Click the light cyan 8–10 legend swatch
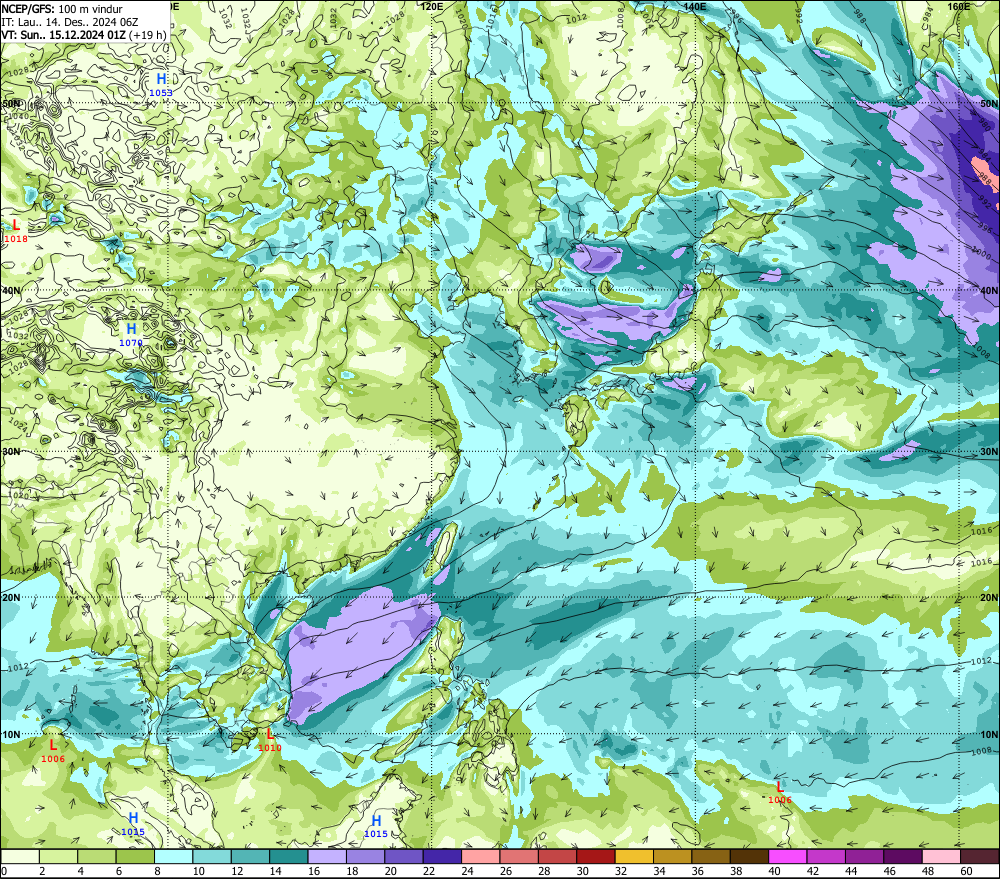This screenshot has height=879, width=1000. point(174,856)
